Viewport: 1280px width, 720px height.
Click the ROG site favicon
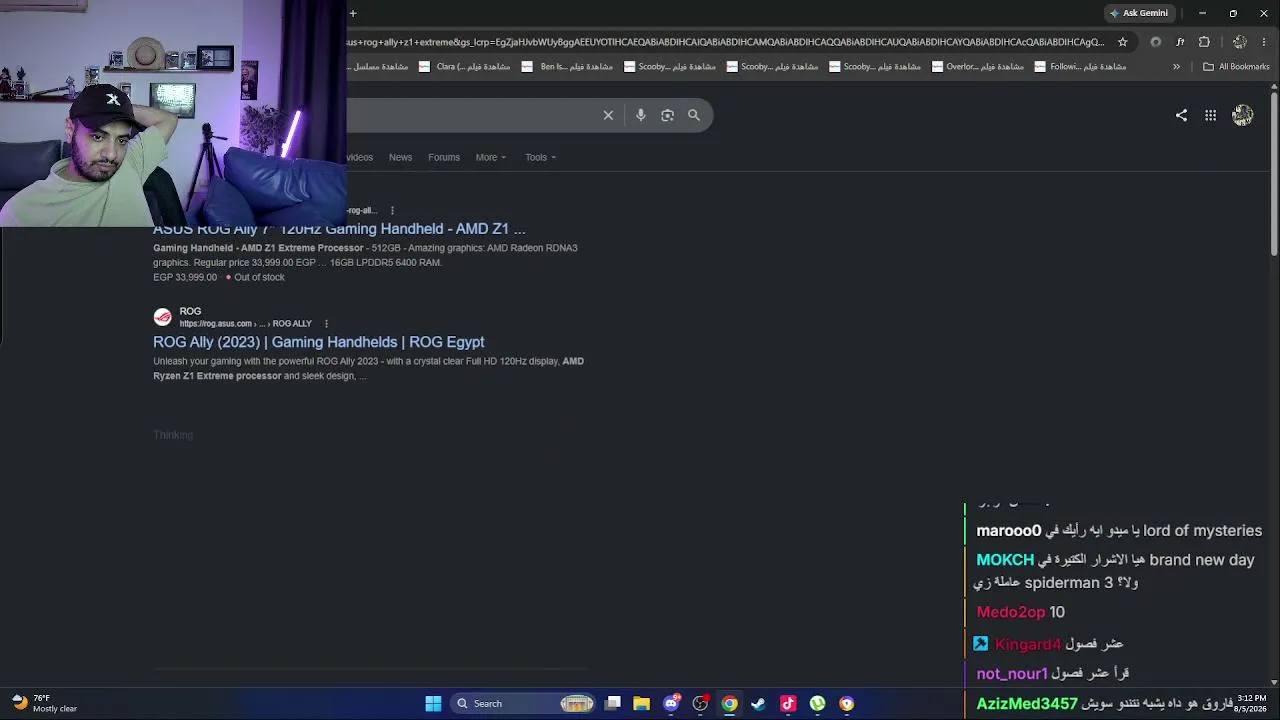point(162,317)
